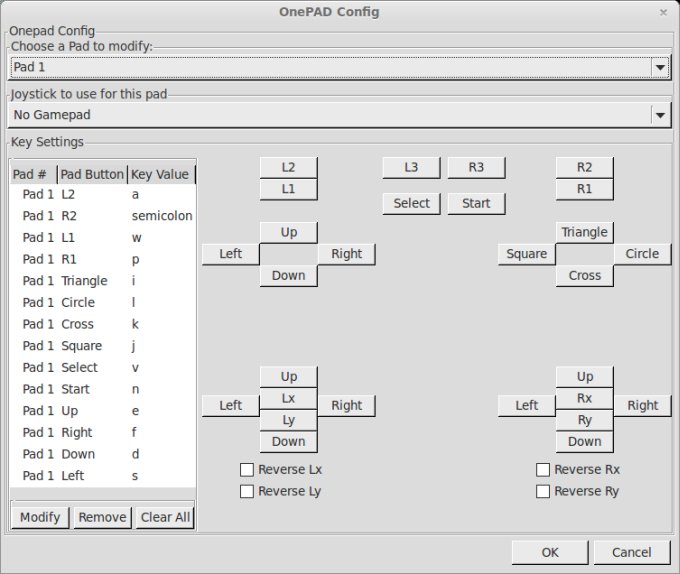Check the Reverse Lx checkbox
Screen dimensions: 680x574
tap(247, 470)
